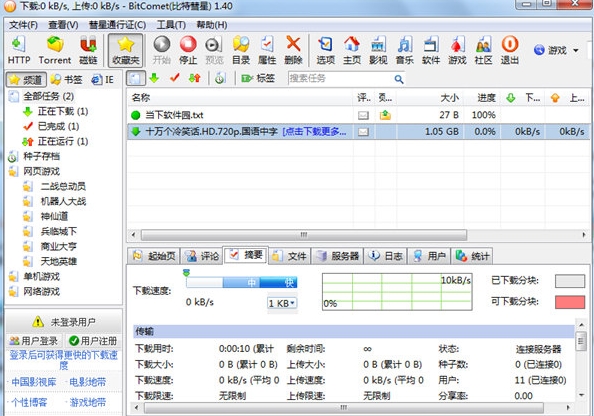The width and height of the screenshot is (594, 416).
Task: Stop the task with 停止 icon
Action: [x=188, y=50]
